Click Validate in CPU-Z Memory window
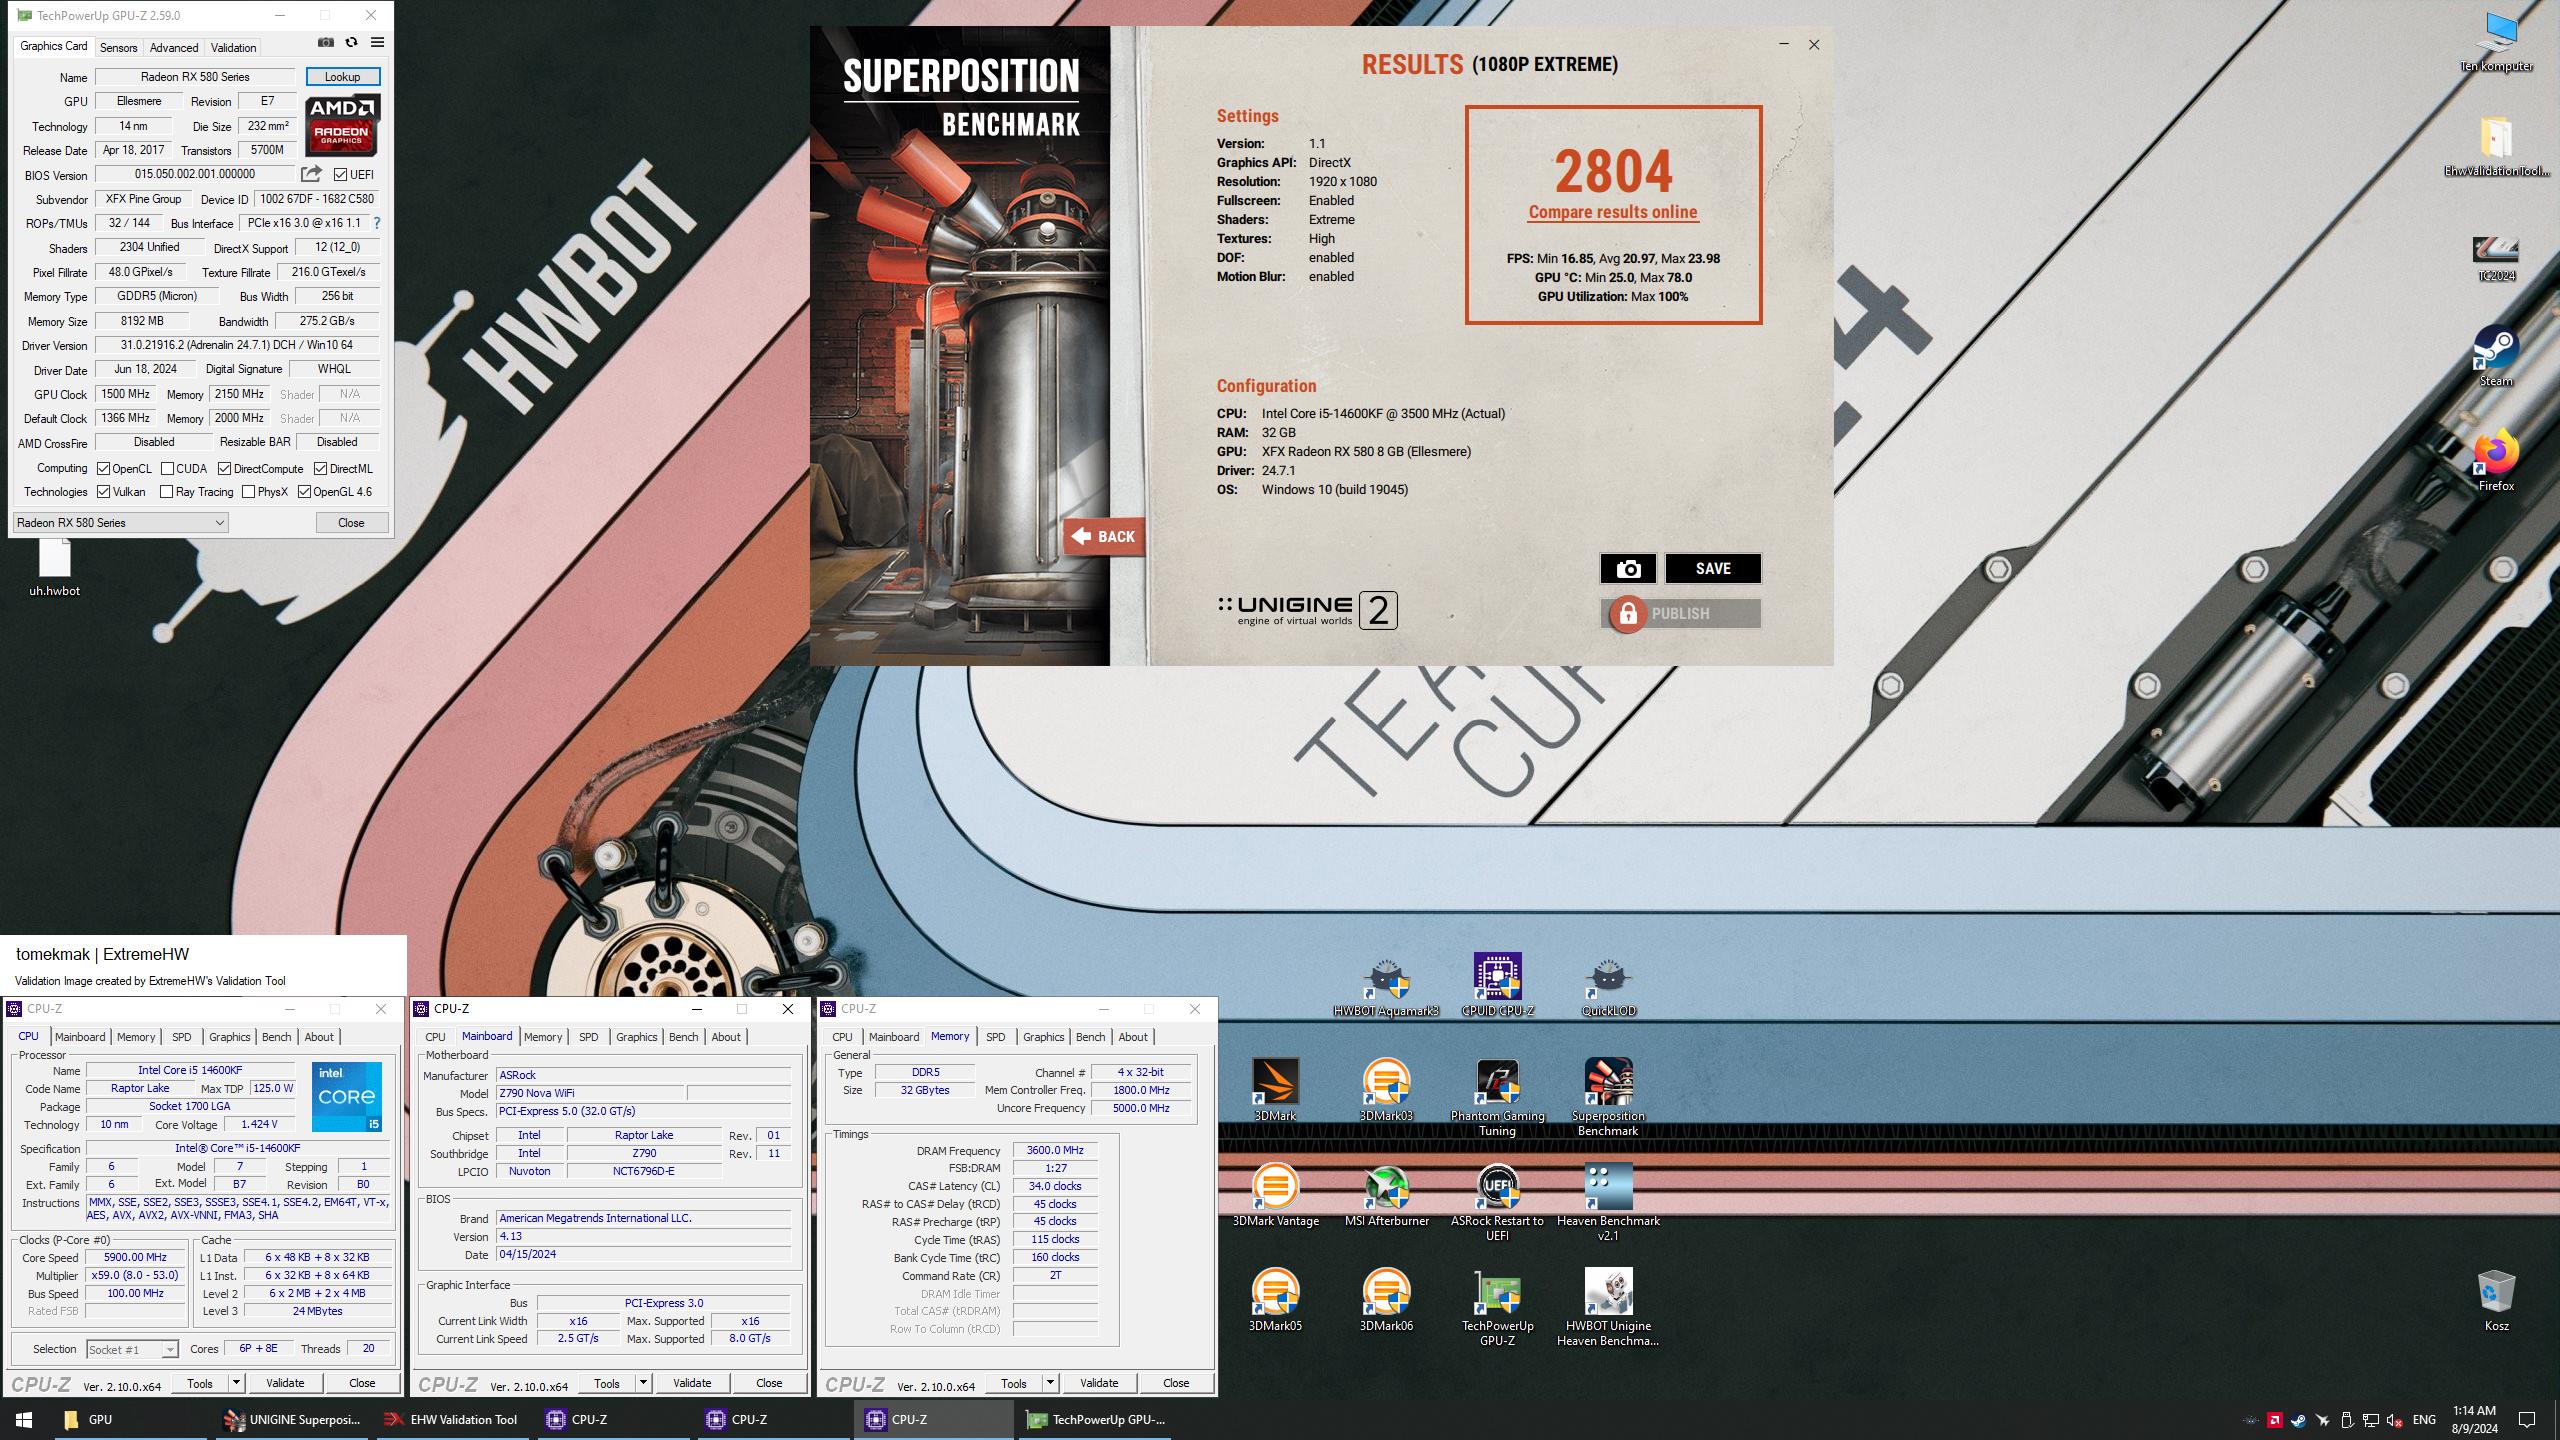 [1099, 1383]
